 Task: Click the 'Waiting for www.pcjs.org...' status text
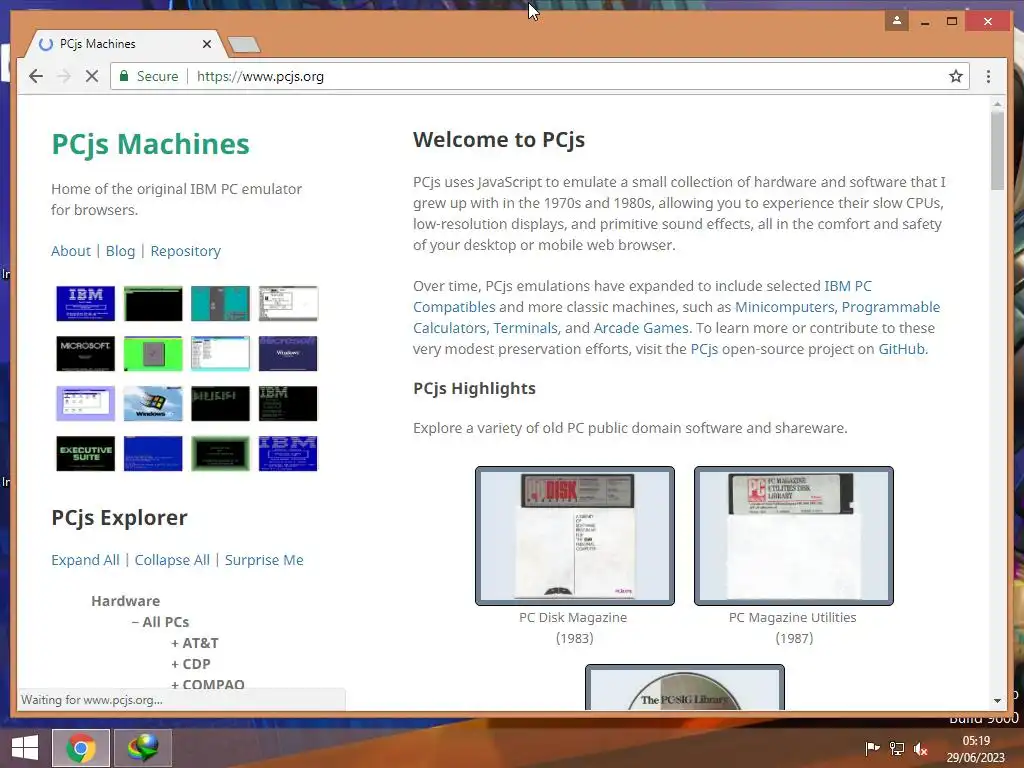pos(91,699)
